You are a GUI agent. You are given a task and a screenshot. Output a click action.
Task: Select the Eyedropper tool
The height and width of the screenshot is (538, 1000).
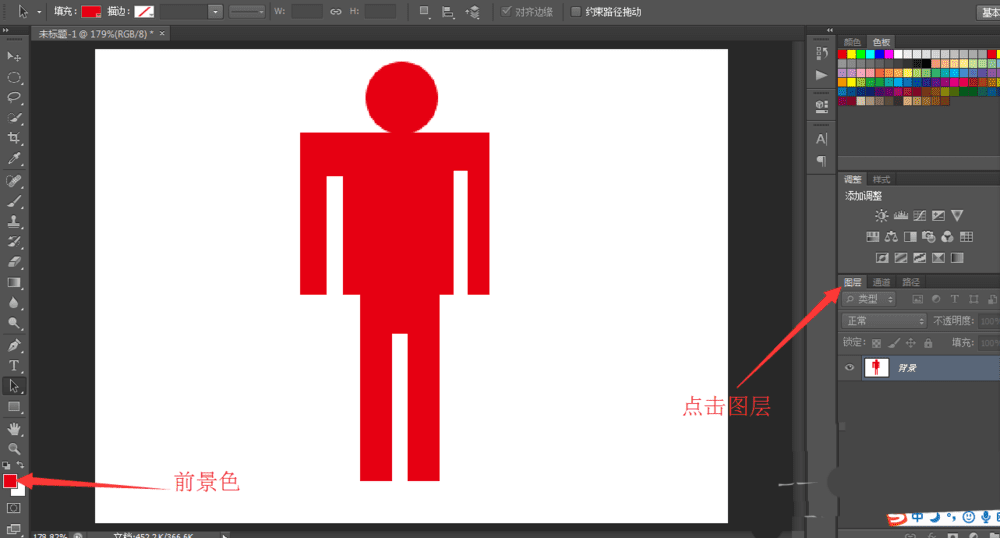14,159
